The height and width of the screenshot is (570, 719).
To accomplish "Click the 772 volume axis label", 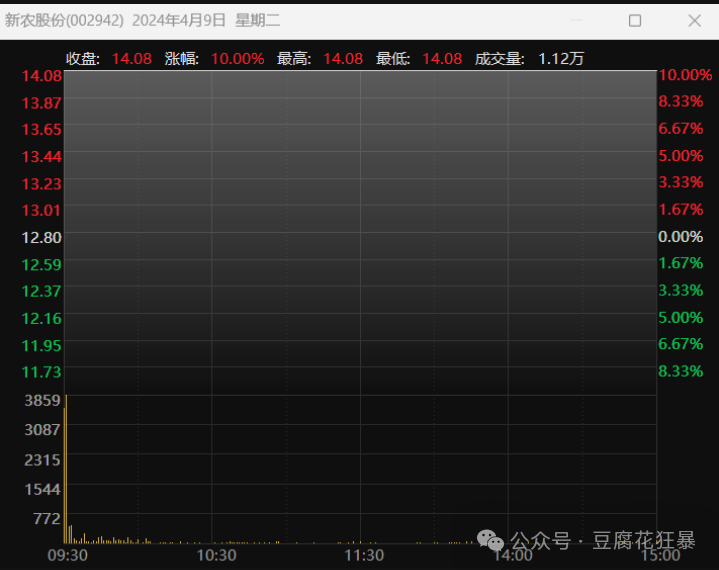I will (47, 519).
